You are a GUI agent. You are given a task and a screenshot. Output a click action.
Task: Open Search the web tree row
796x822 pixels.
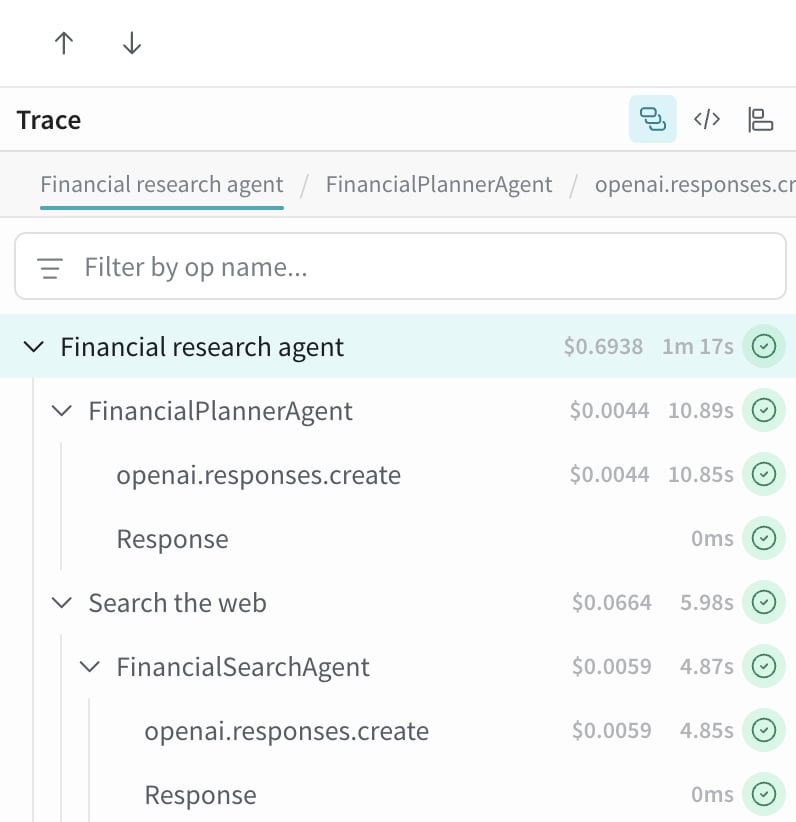(398, 602)
